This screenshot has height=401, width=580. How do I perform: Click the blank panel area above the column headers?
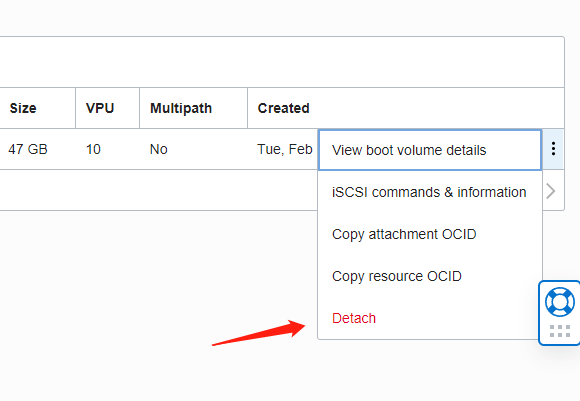[x=282, y=62]
